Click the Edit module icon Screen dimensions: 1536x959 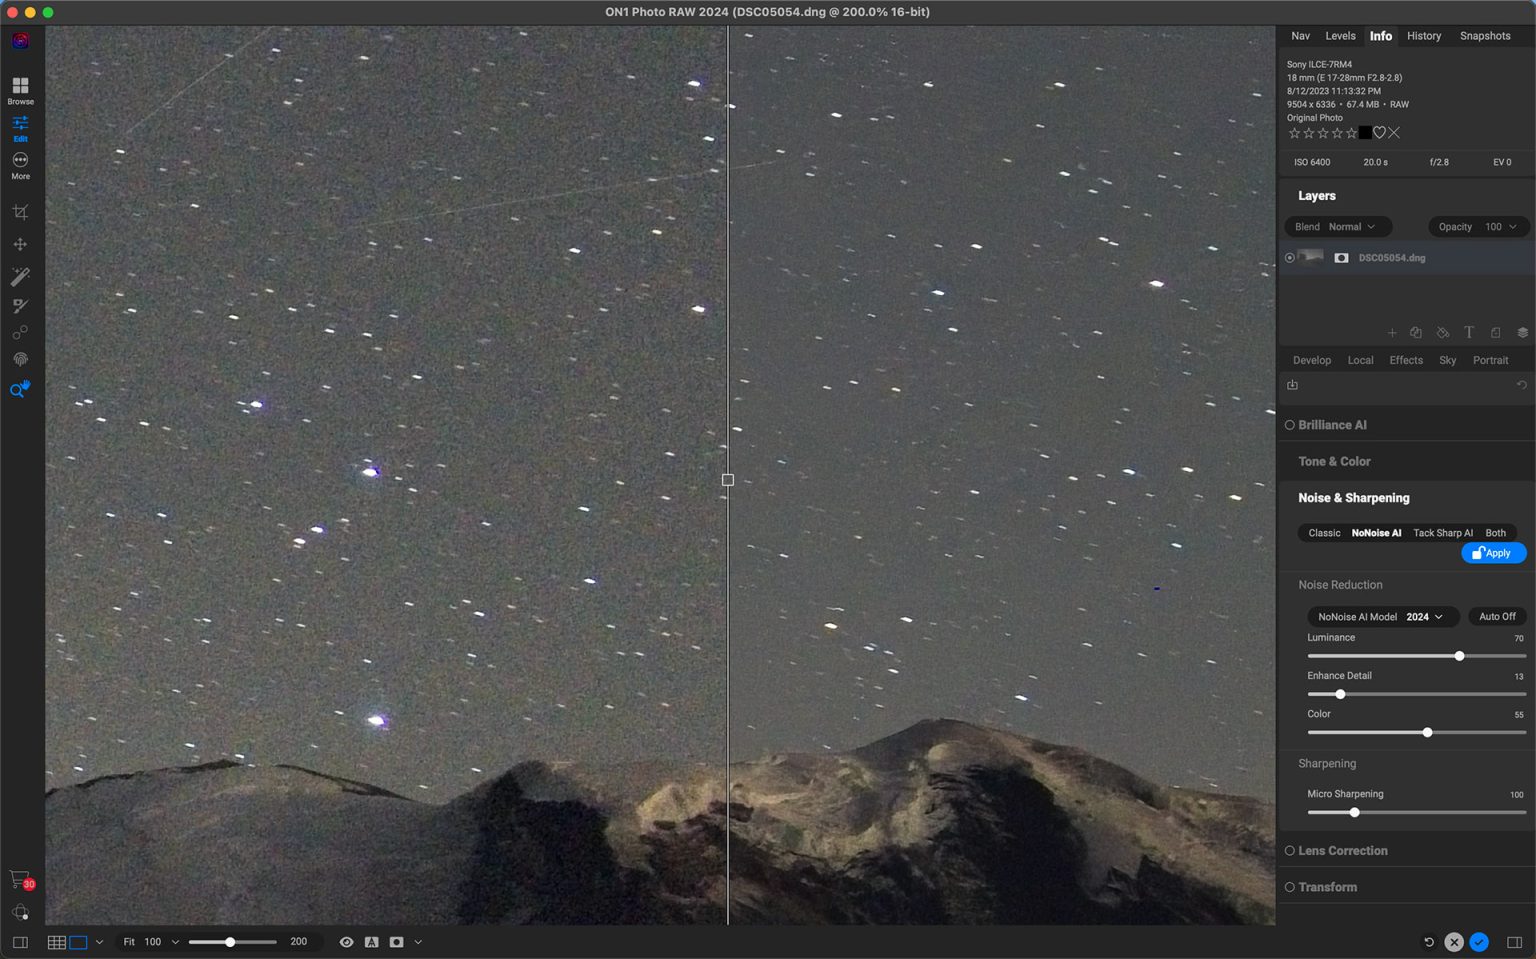20,128
